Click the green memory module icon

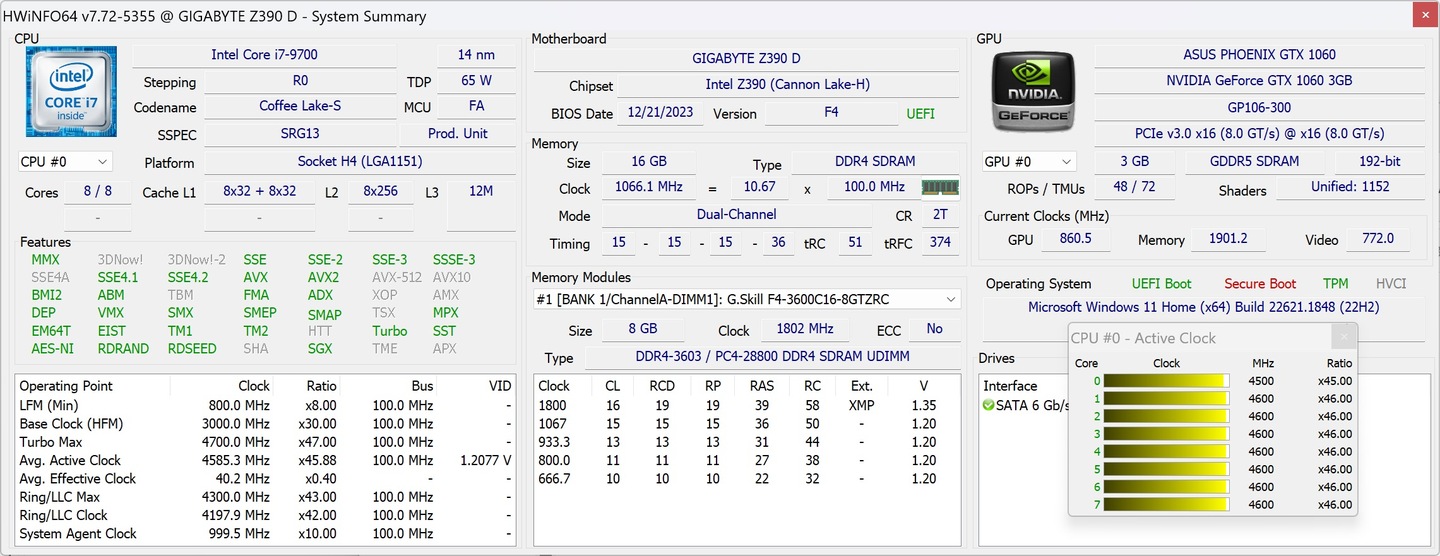pyautogui.click(x=939, y=187)
